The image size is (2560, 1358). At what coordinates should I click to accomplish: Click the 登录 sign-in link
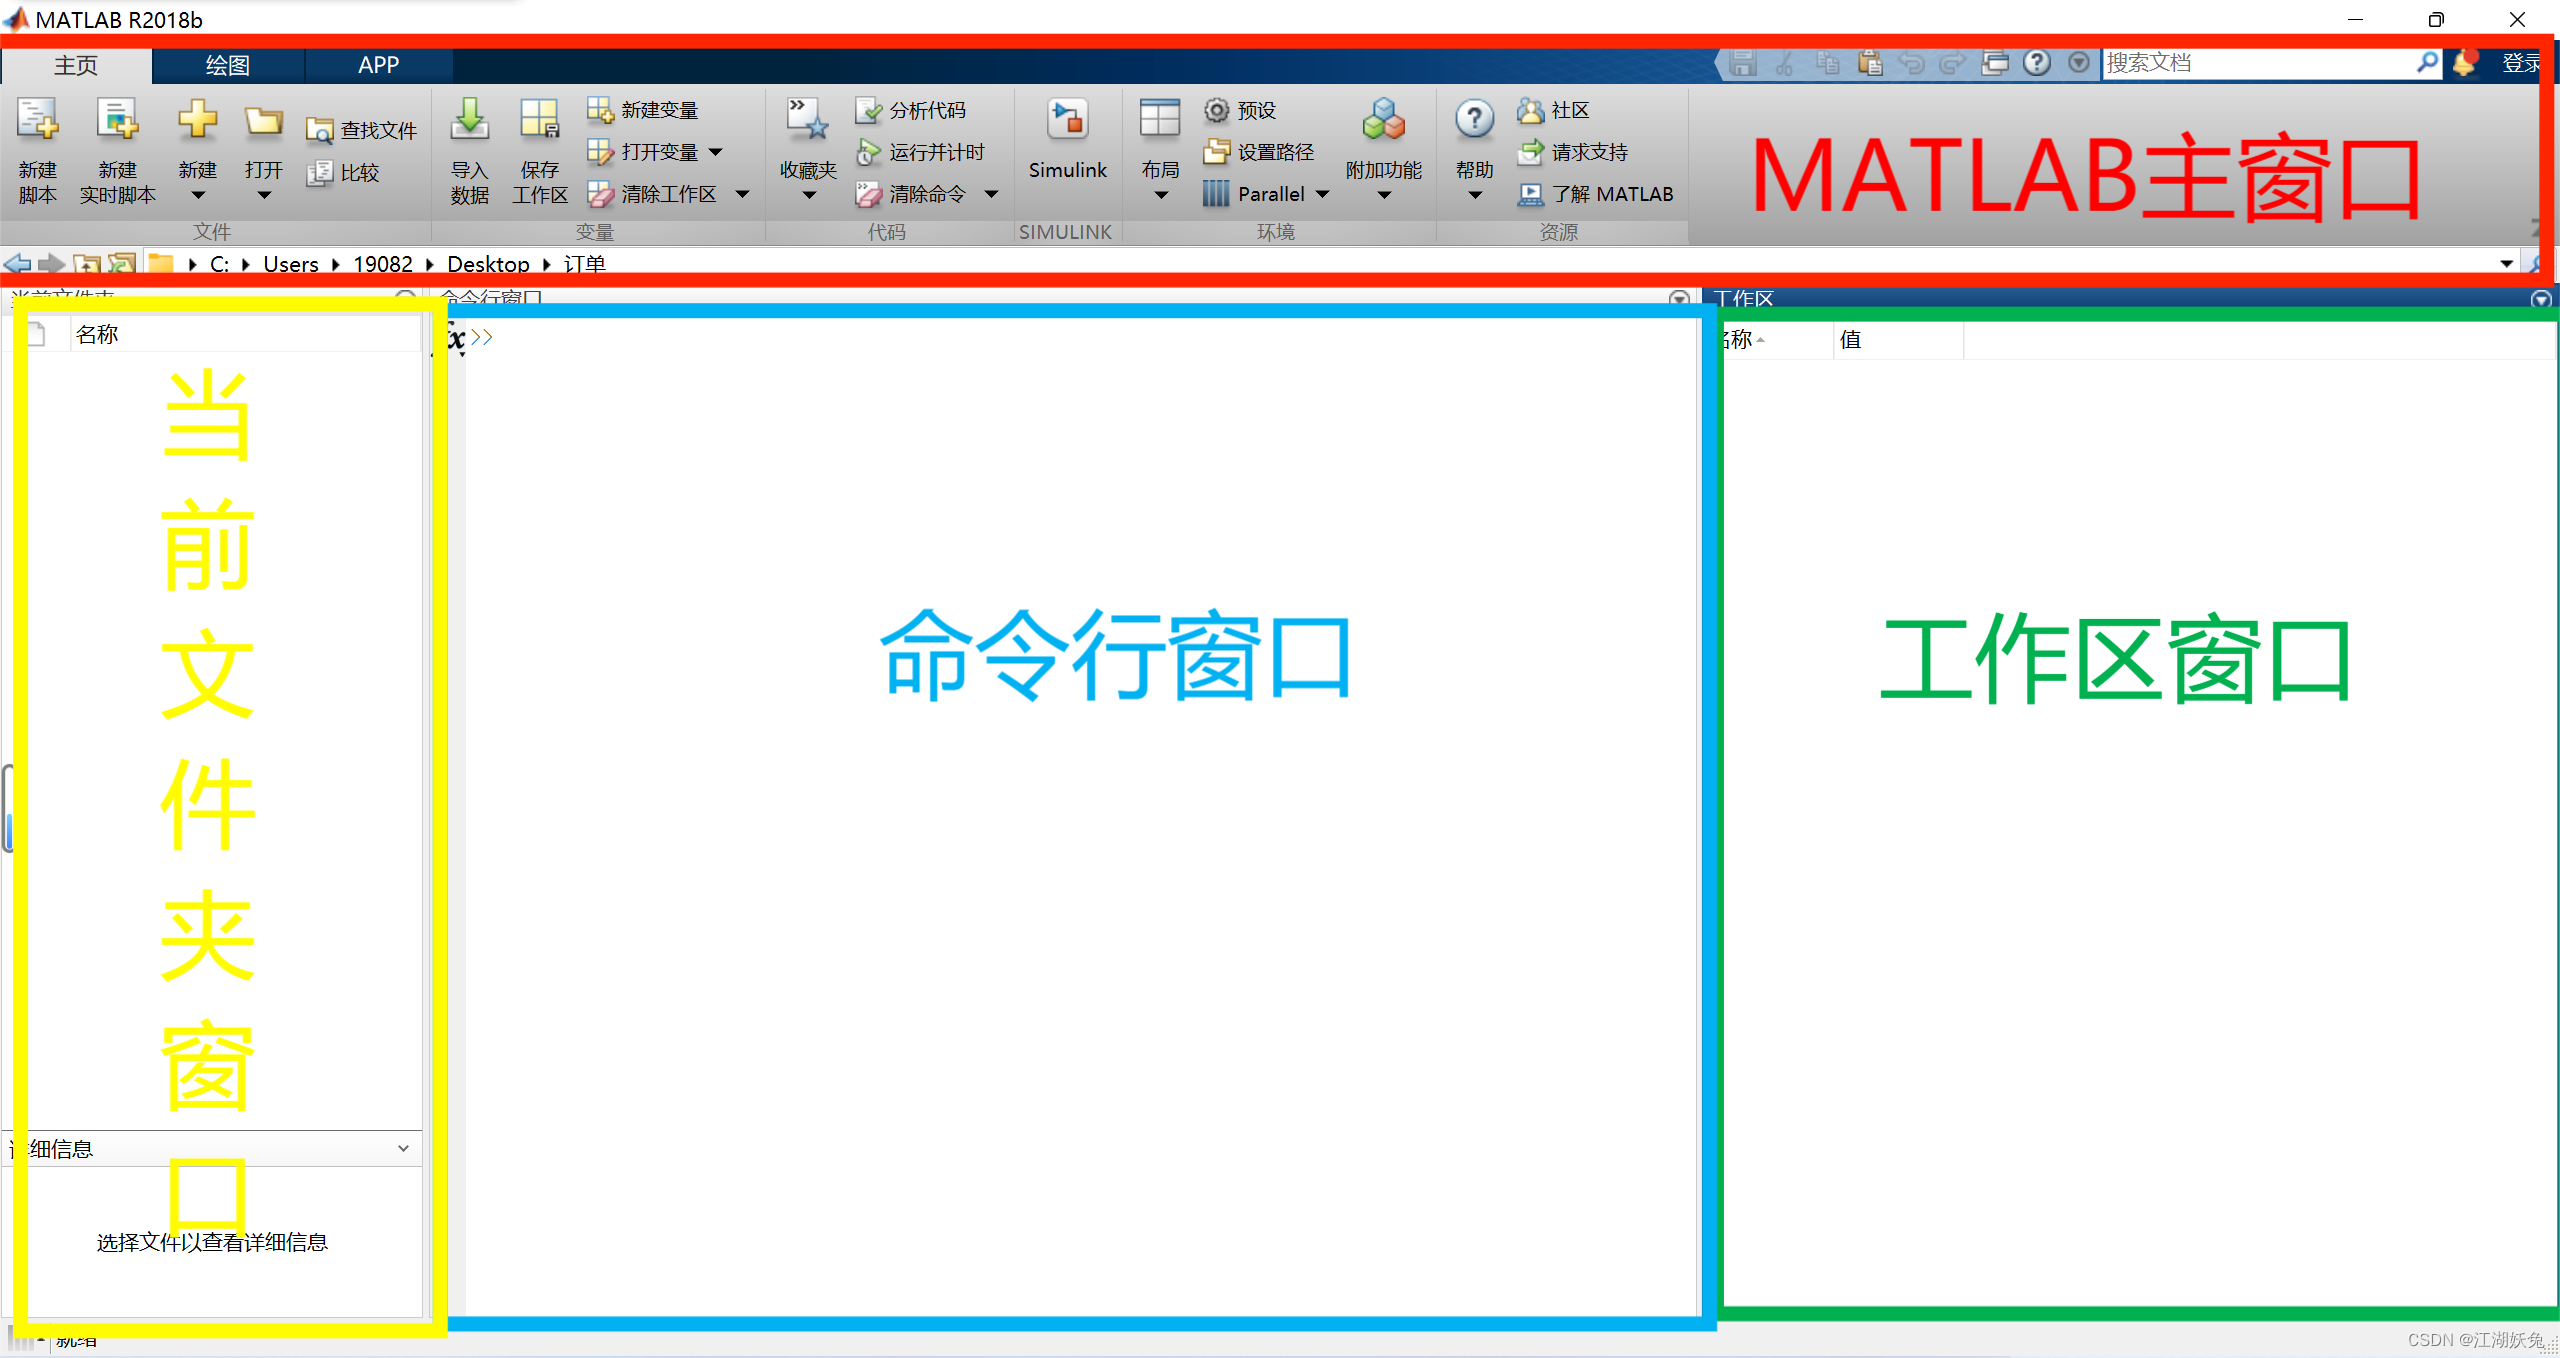tap(2523, 62)
